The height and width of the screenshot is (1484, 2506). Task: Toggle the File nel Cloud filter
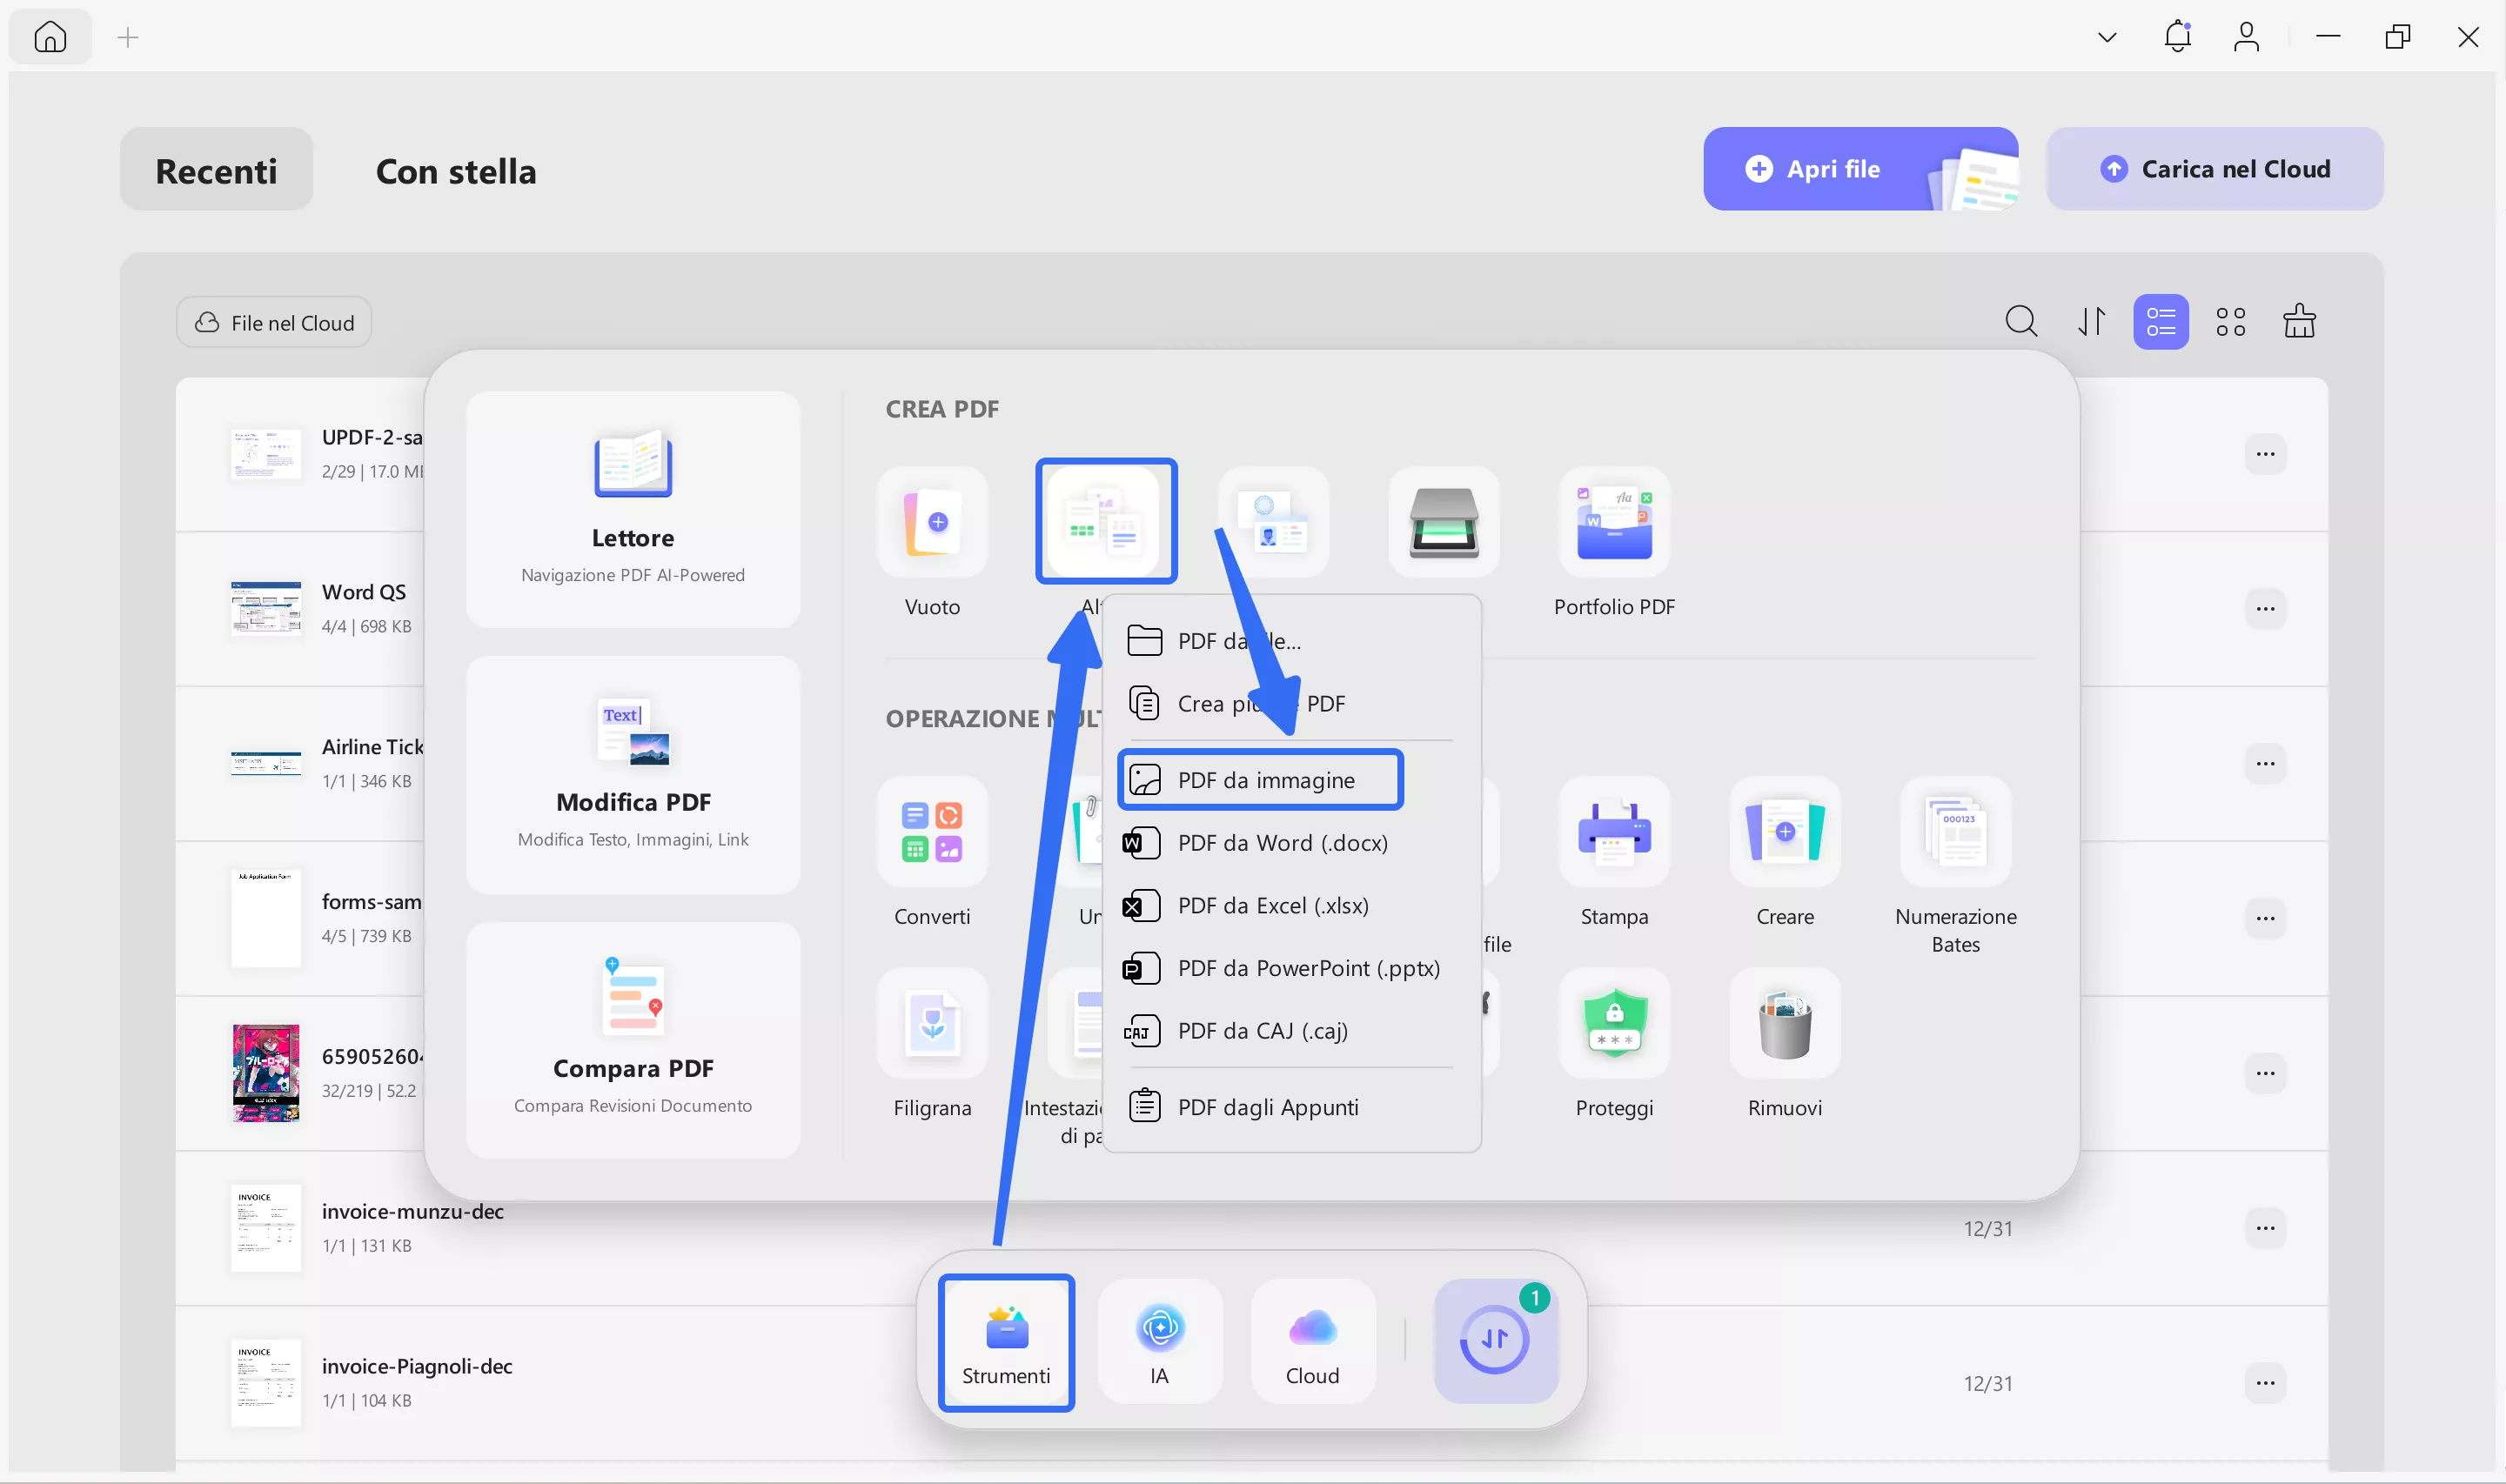pos(273,322)
